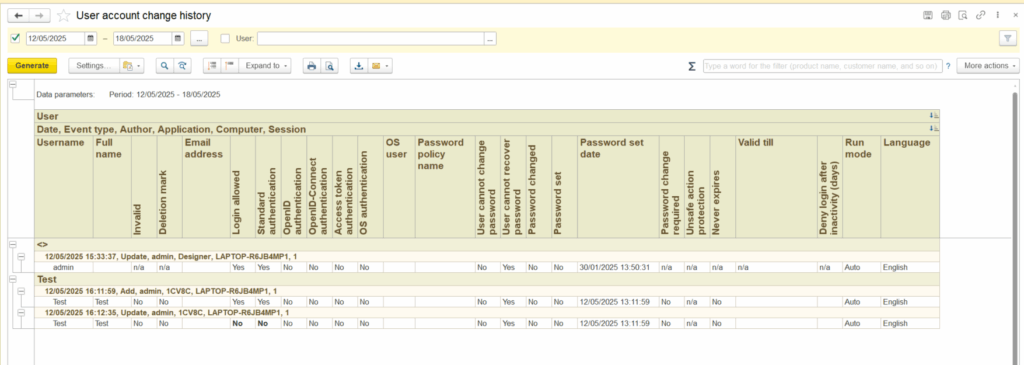Screen dimensions: 1024x365
Task: Click the end date field 18/05/2025
Action: pos(143,39)
